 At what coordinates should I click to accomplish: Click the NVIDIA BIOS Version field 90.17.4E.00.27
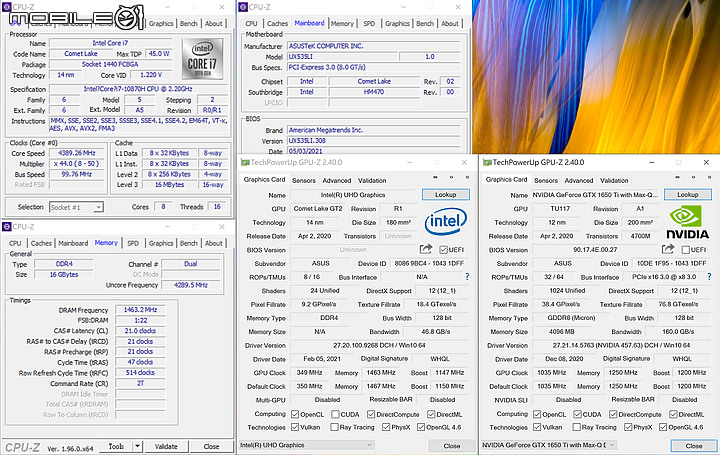click(595, 250)
